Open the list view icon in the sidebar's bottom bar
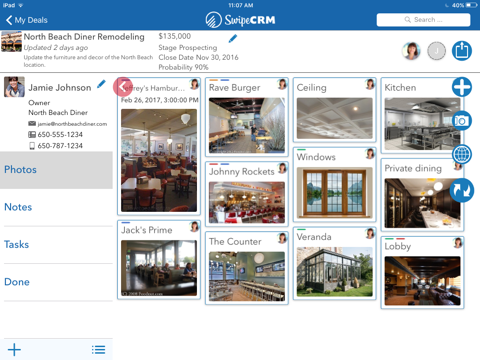This screenshot has height=360, width=480. tap(98, 350)
